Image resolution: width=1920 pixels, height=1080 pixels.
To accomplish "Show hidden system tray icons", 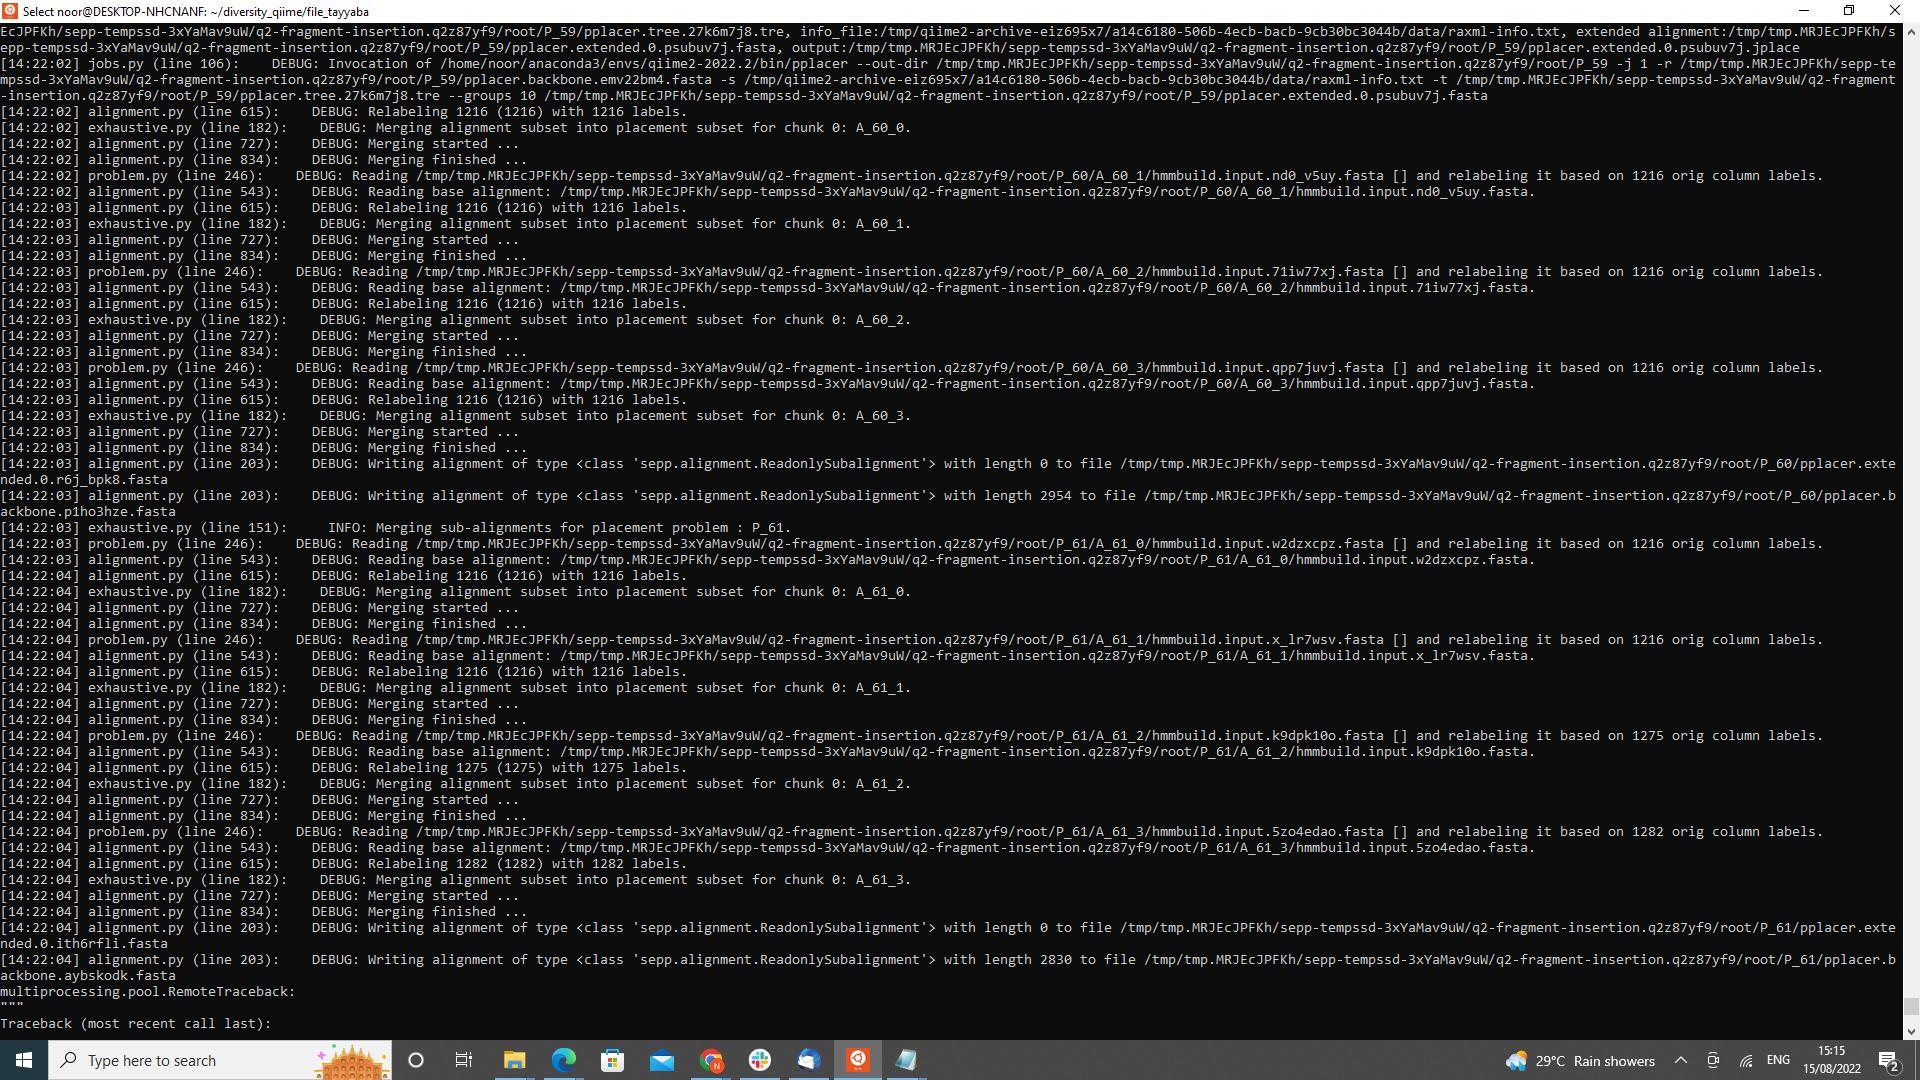I will point(1681,1060).
